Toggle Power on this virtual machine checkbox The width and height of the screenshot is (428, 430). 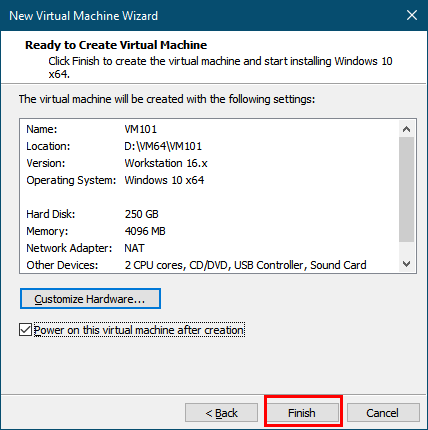pyautogui.click(x=25, y=330)
